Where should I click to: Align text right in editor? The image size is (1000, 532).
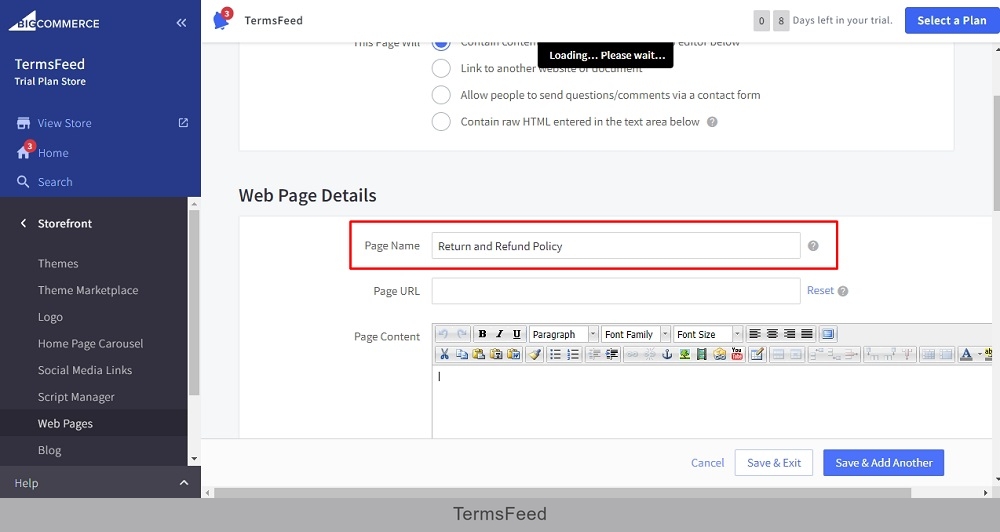[x=790, y=334]
